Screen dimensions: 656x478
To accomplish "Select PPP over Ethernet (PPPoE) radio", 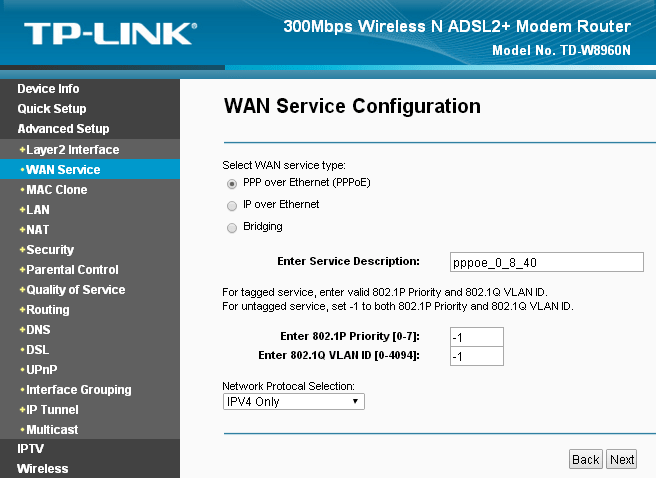I will pyautogui.click(x=232, y=184).
